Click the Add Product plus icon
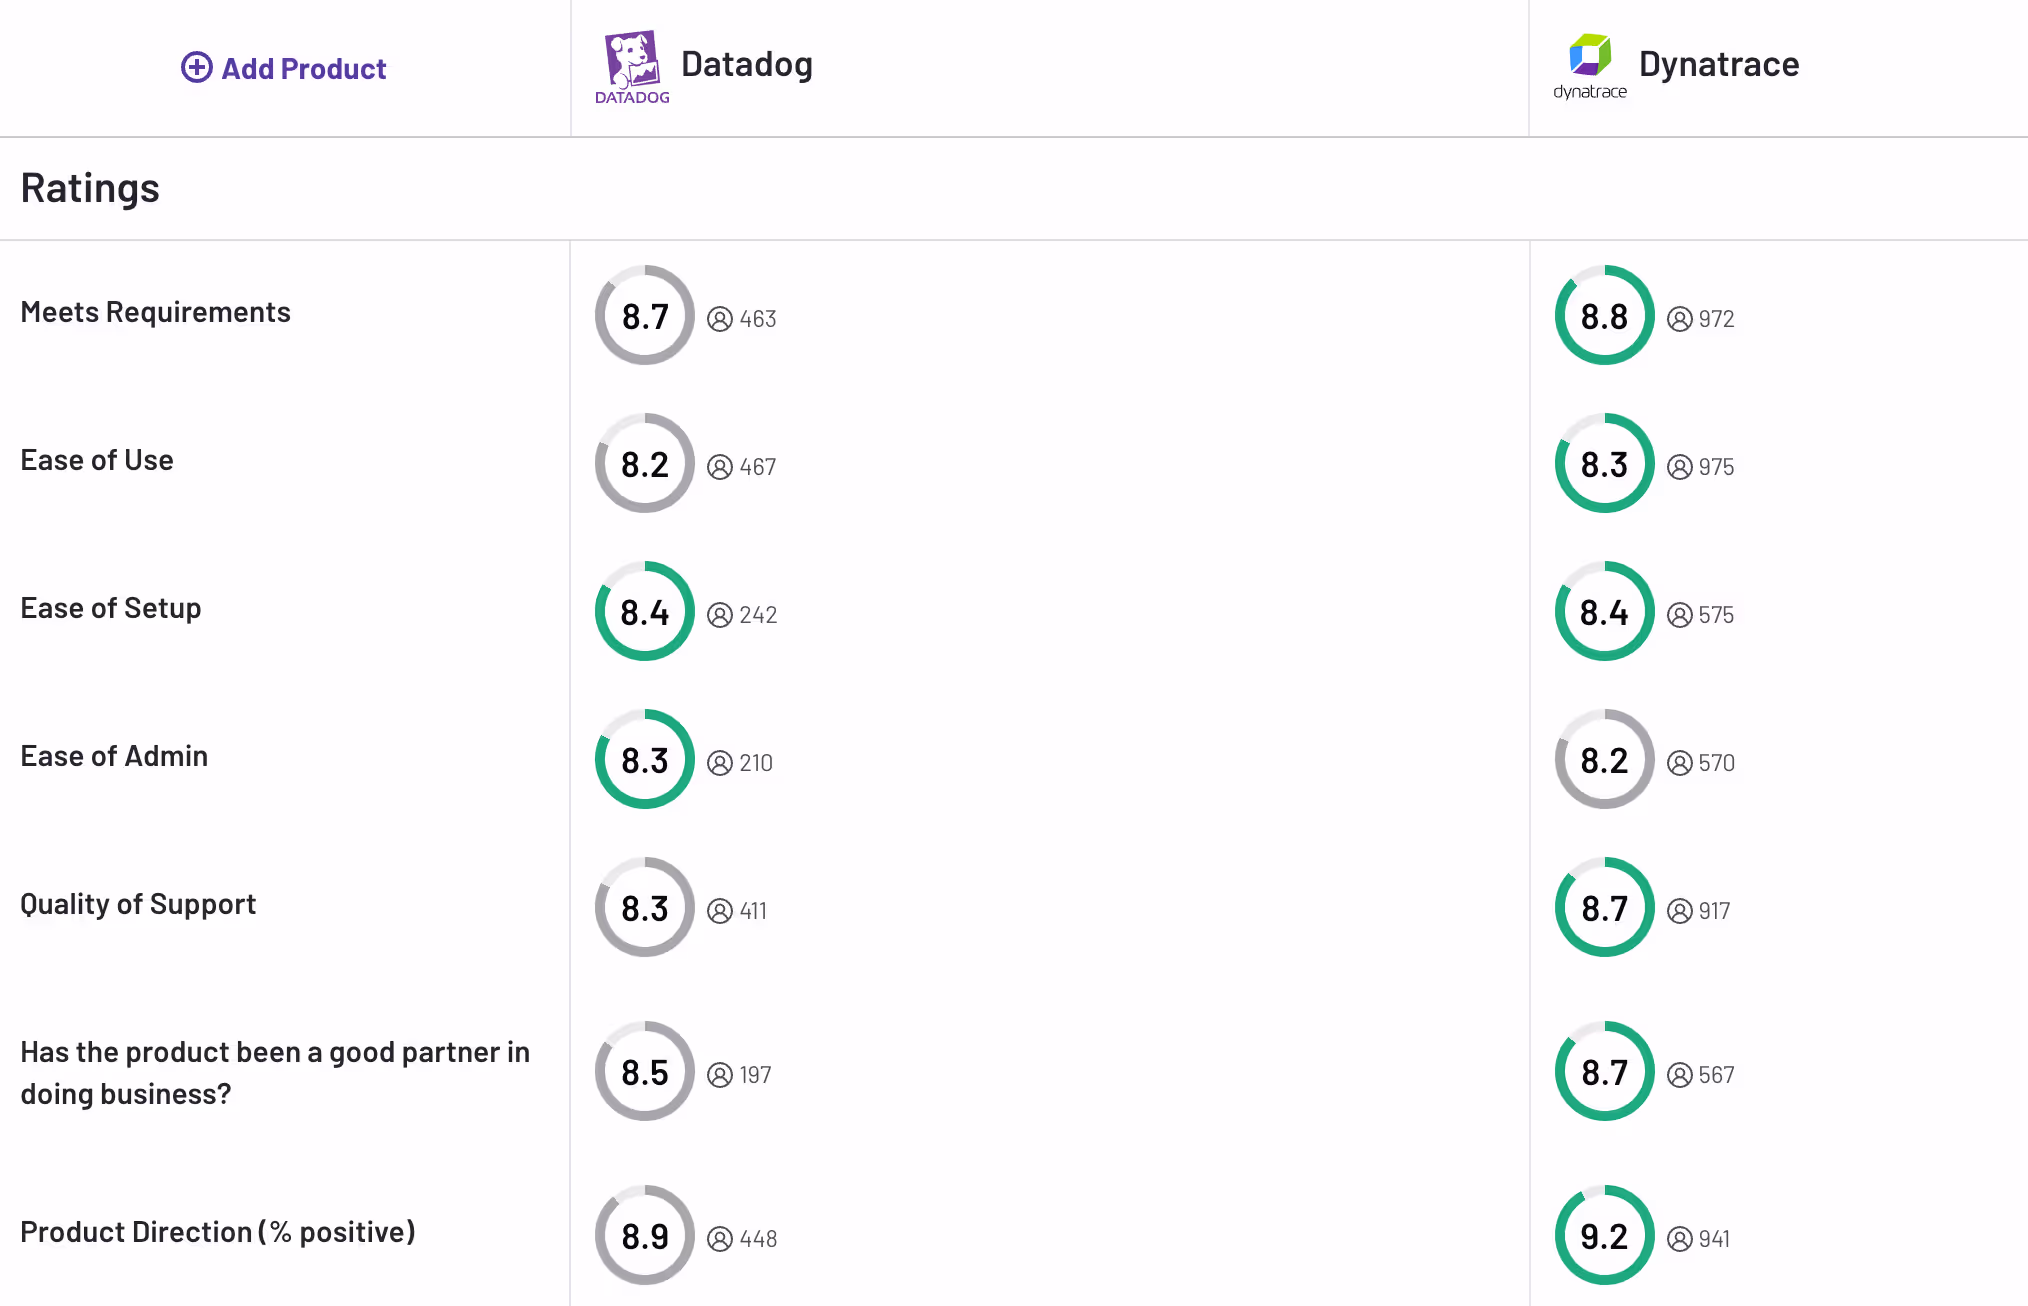Screen dimensions: 2028x1306 (x=196, y=67)
